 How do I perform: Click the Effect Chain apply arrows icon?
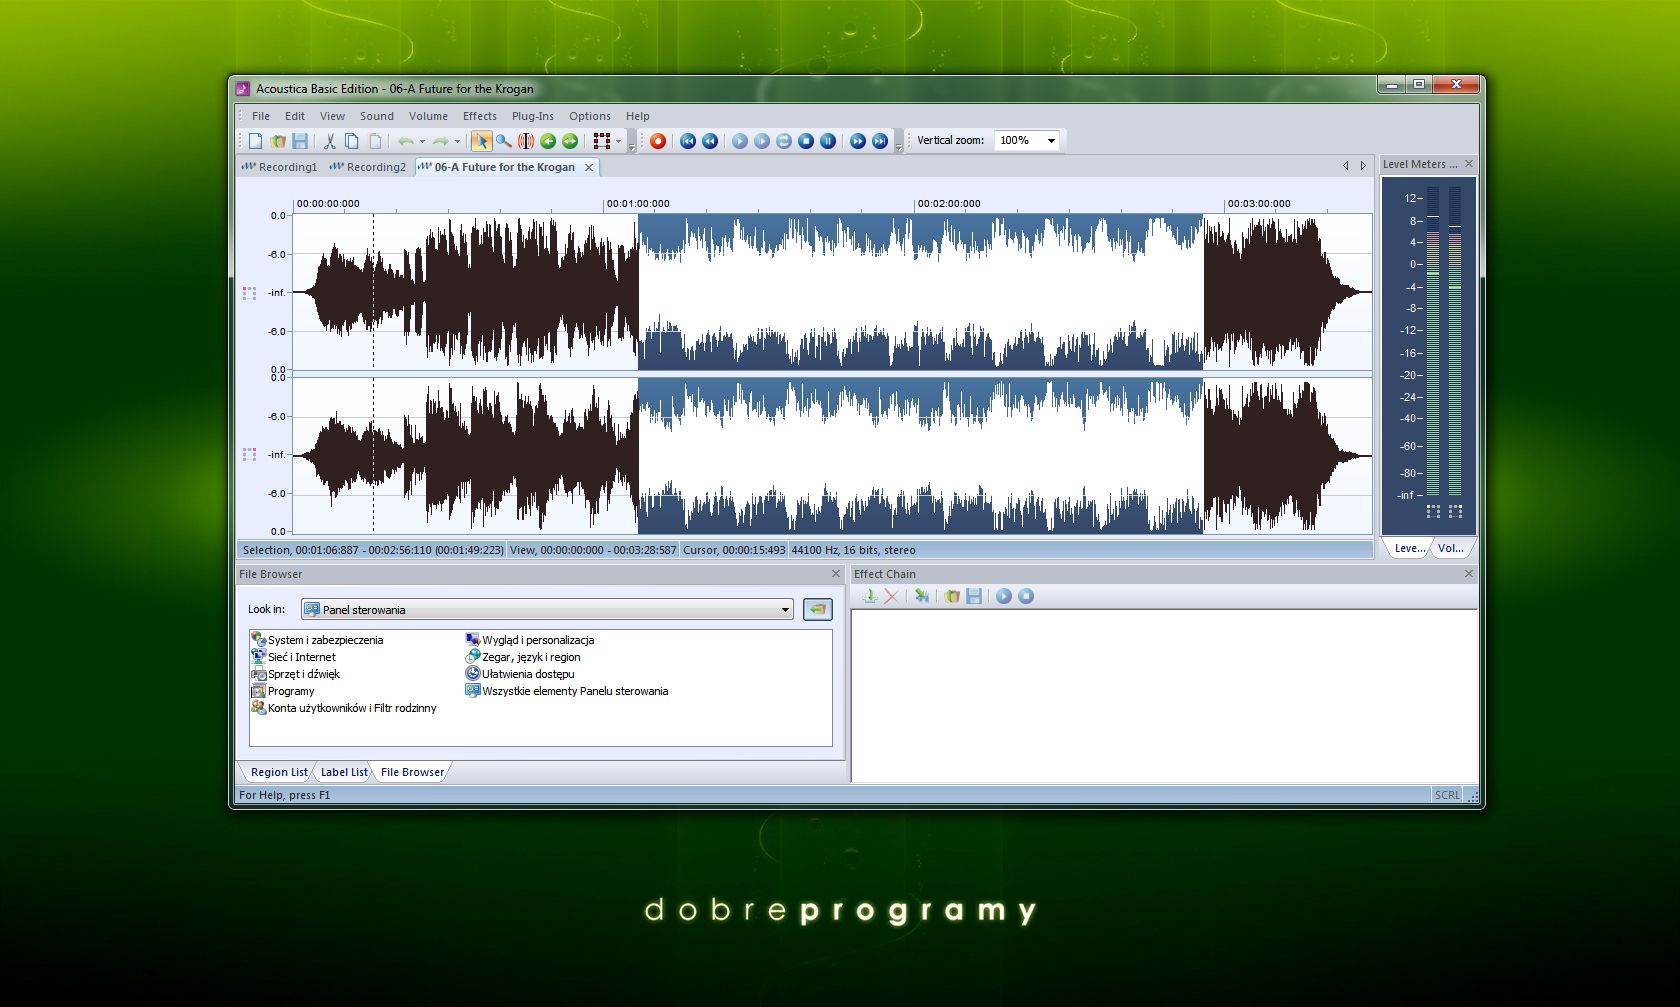921,596
